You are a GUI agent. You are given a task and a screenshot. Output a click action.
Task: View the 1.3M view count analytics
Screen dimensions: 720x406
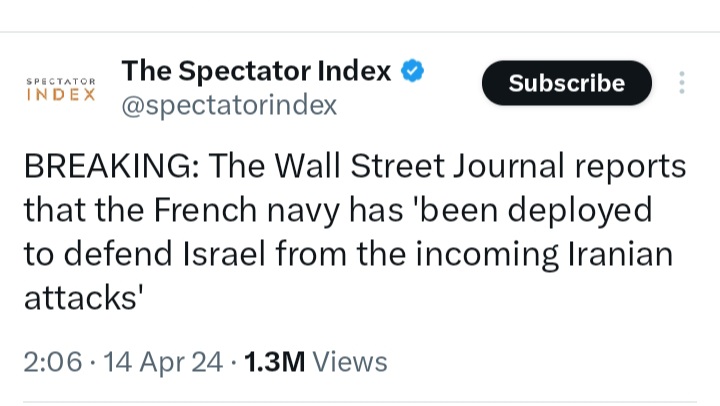point(275,361)
